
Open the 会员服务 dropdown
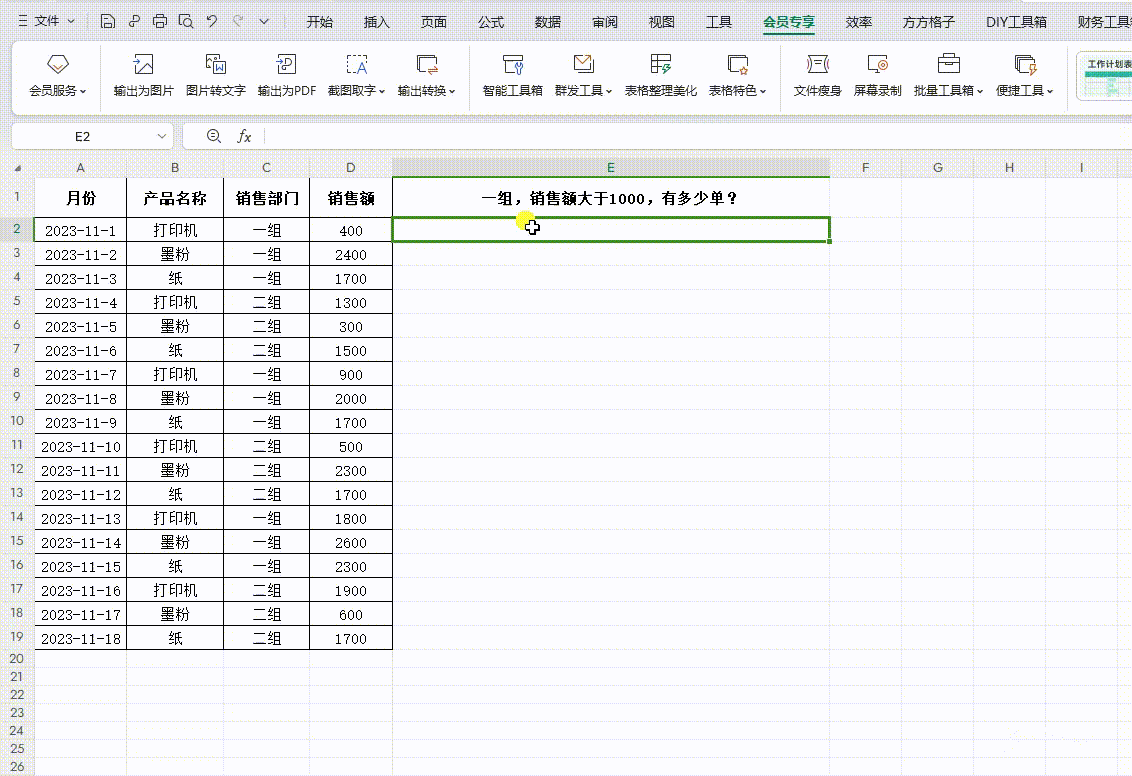(58, 75)
